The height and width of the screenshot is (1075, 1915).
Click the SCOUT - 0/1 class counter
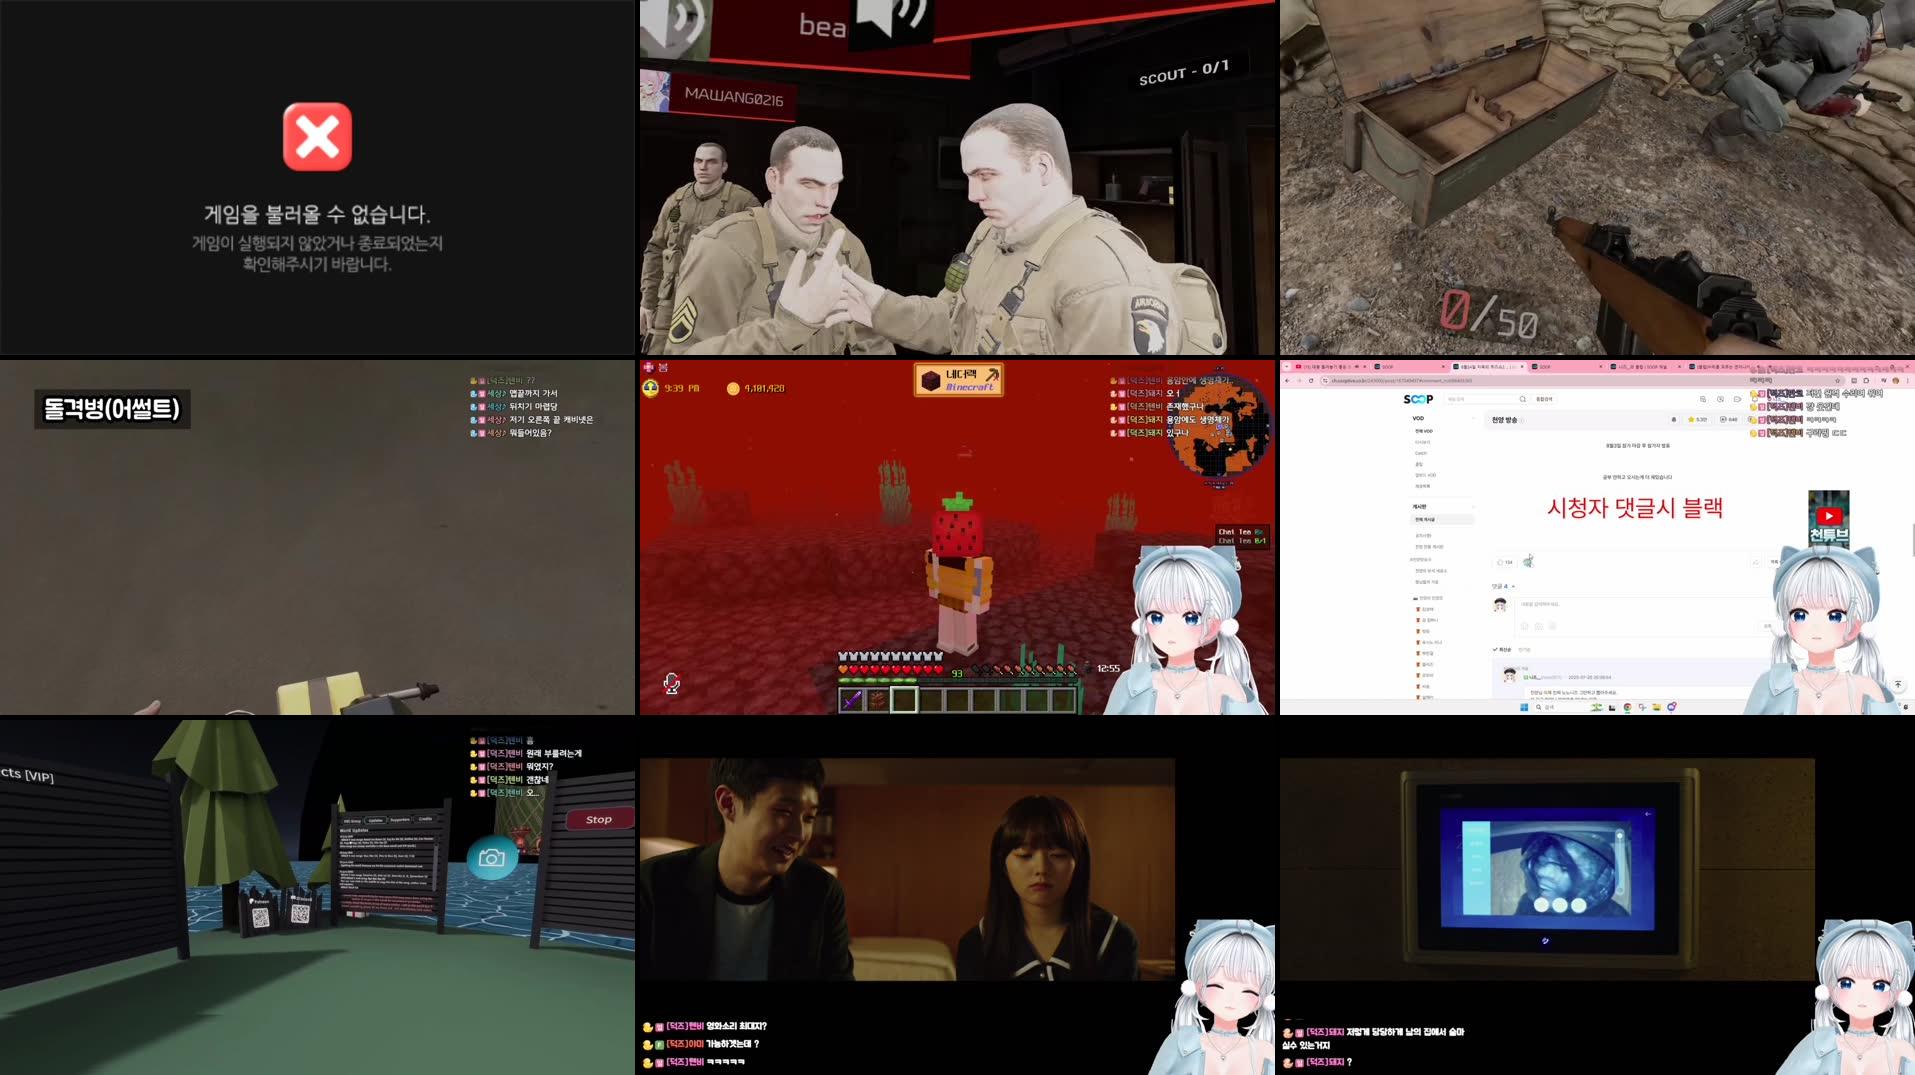pos(1184,72)
